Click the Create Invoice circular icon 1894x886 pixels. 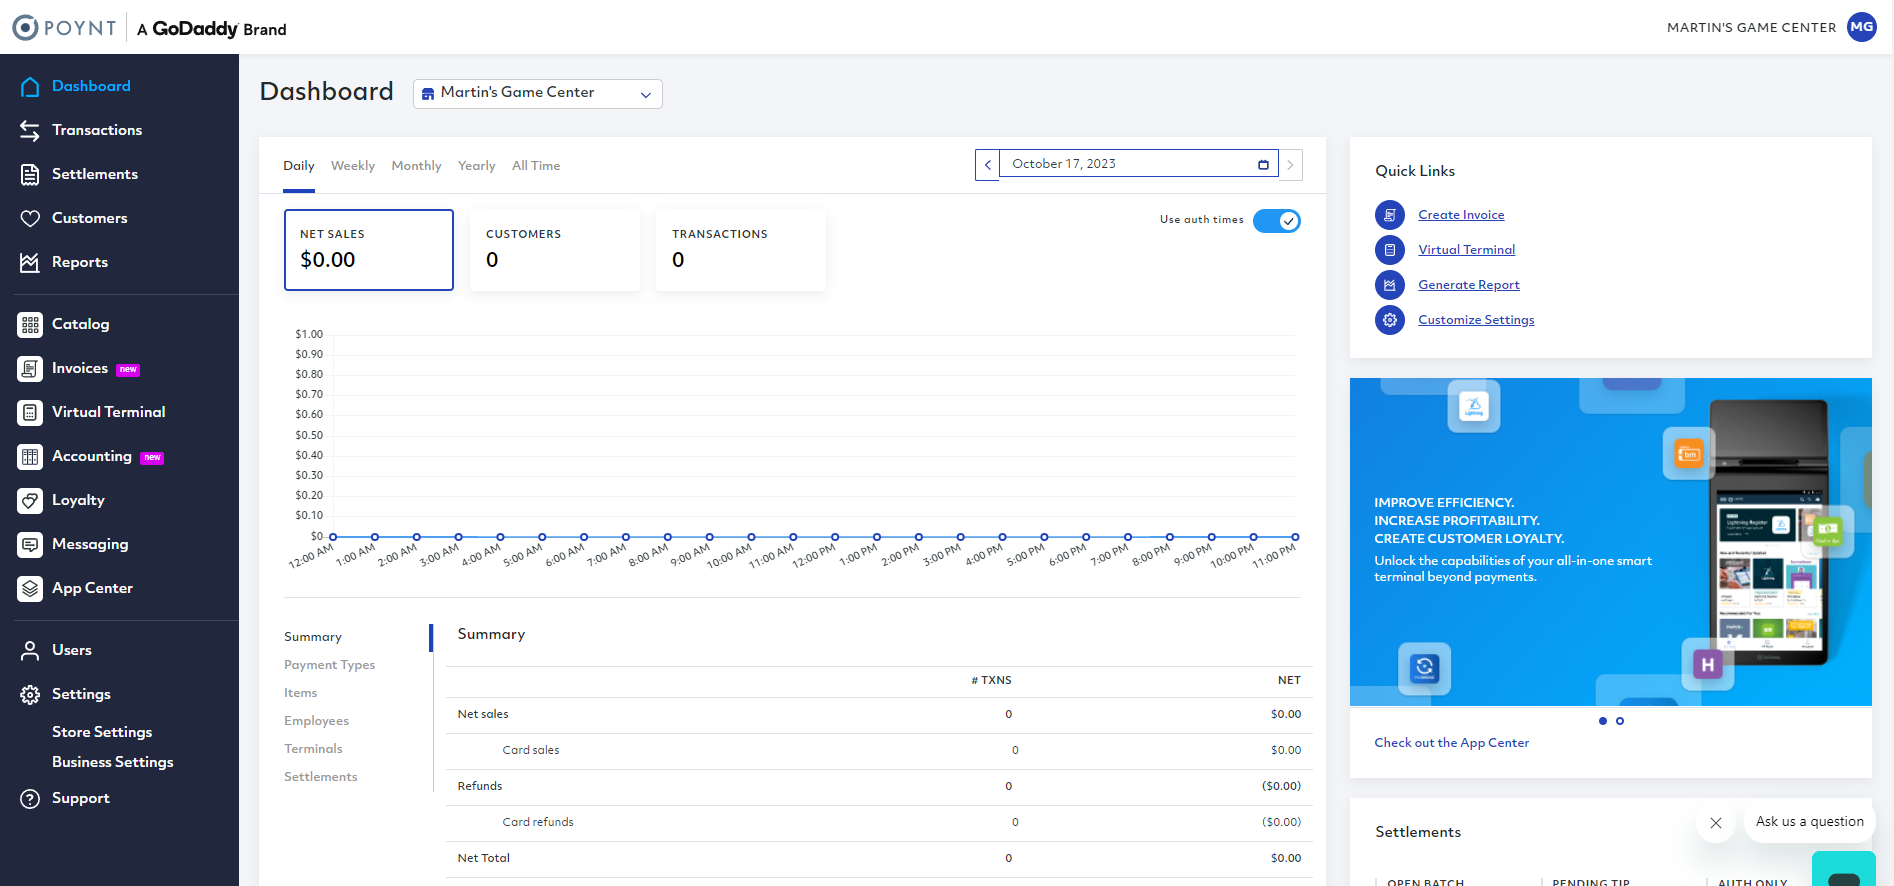pos(1389,215)
